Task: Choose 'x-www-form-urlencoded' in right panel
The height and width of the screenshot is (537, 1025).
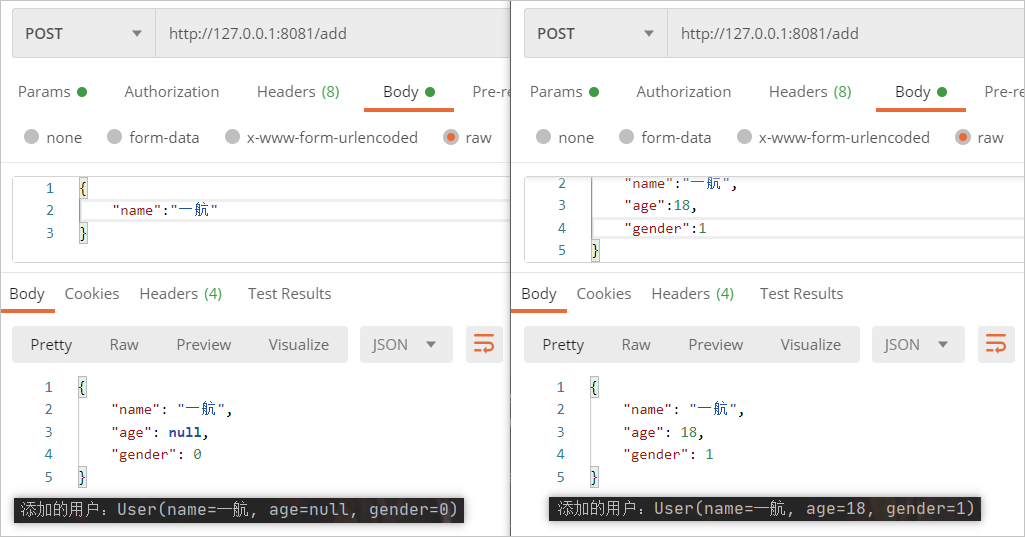Action: pyautogui.click(x=744, y=137)
